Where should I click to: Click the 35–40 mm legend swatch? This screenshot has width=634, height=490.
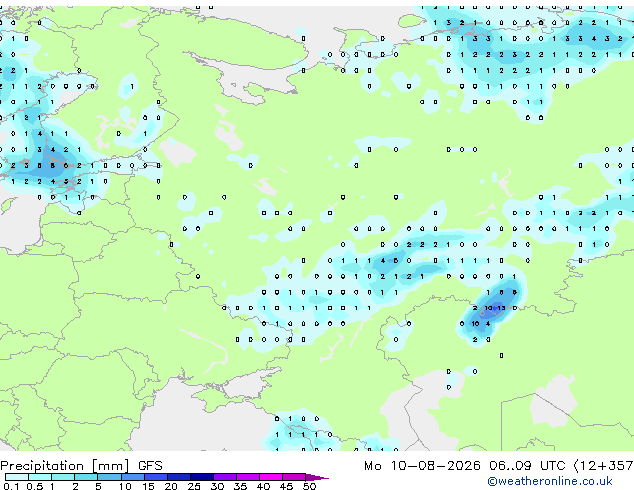tap(247, 477)
